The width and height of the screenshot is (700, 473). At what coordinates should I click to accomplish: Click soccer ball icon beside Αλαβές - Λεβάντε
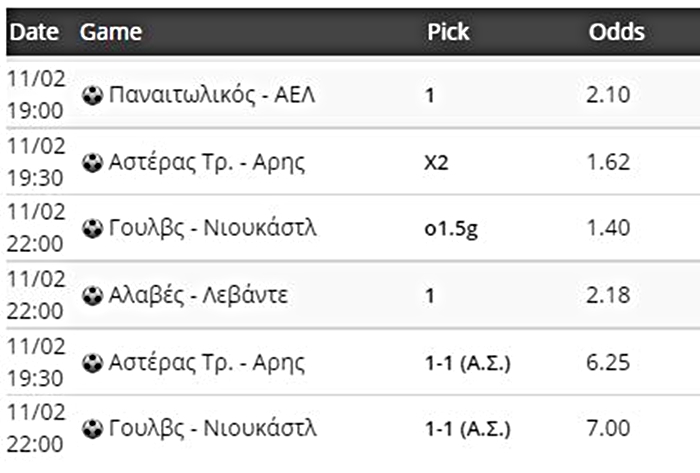click(x=93, y=295)
